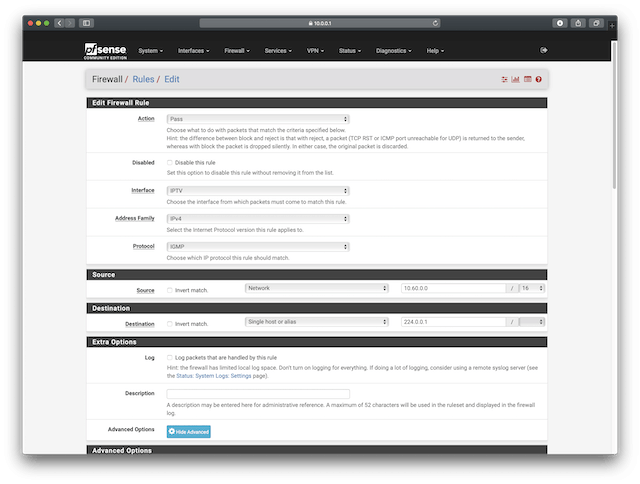This screenshot has width=640, height=484.
Task: Open the VPN menu
Action: 315,51
